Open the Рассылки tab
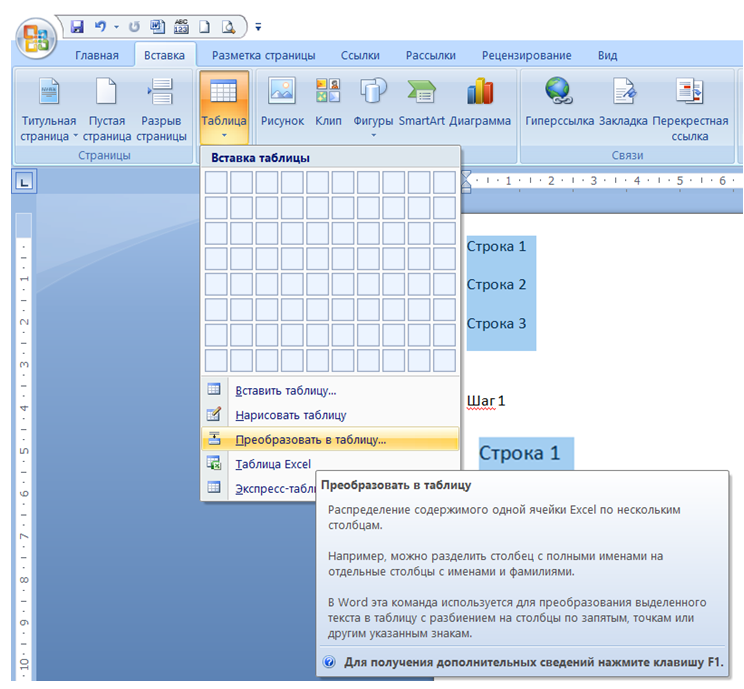Viewport: 744px width, 689px height. [x=430, y=56]
